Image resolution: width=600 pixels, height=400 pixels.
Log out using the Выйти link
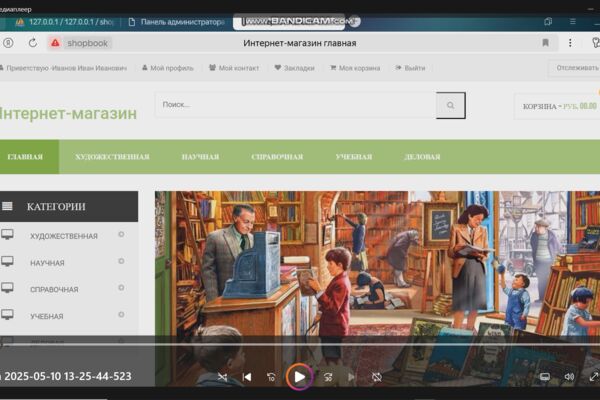[x=410, y=68]
